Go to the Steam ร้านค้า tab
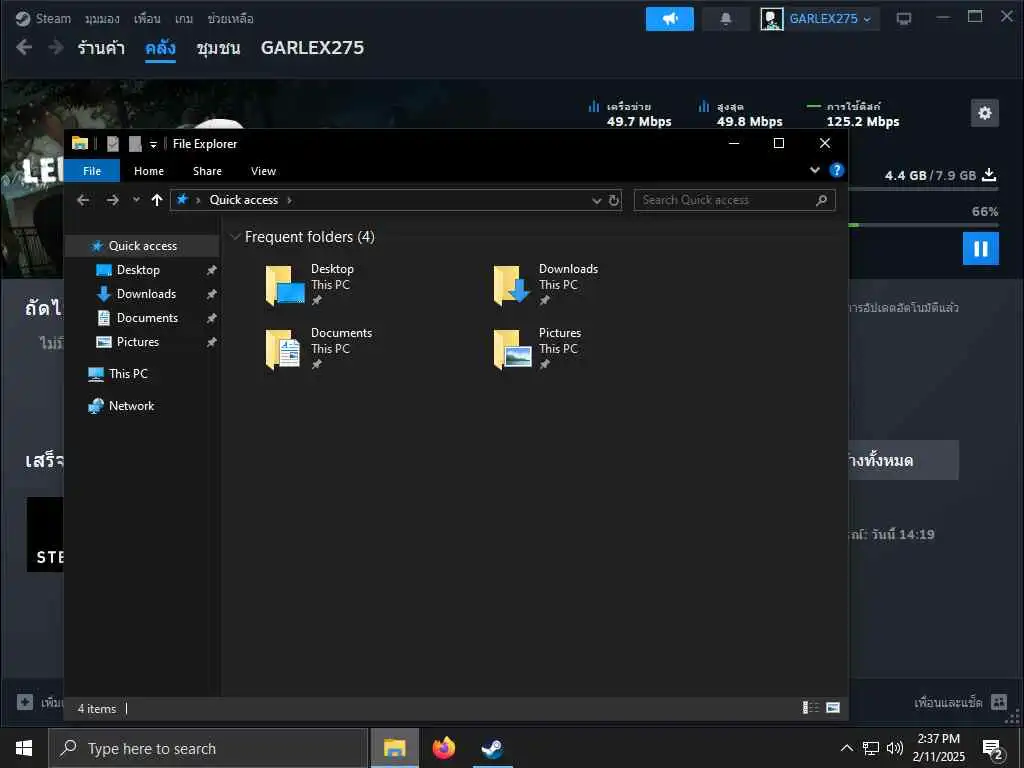 pos(101,48)
